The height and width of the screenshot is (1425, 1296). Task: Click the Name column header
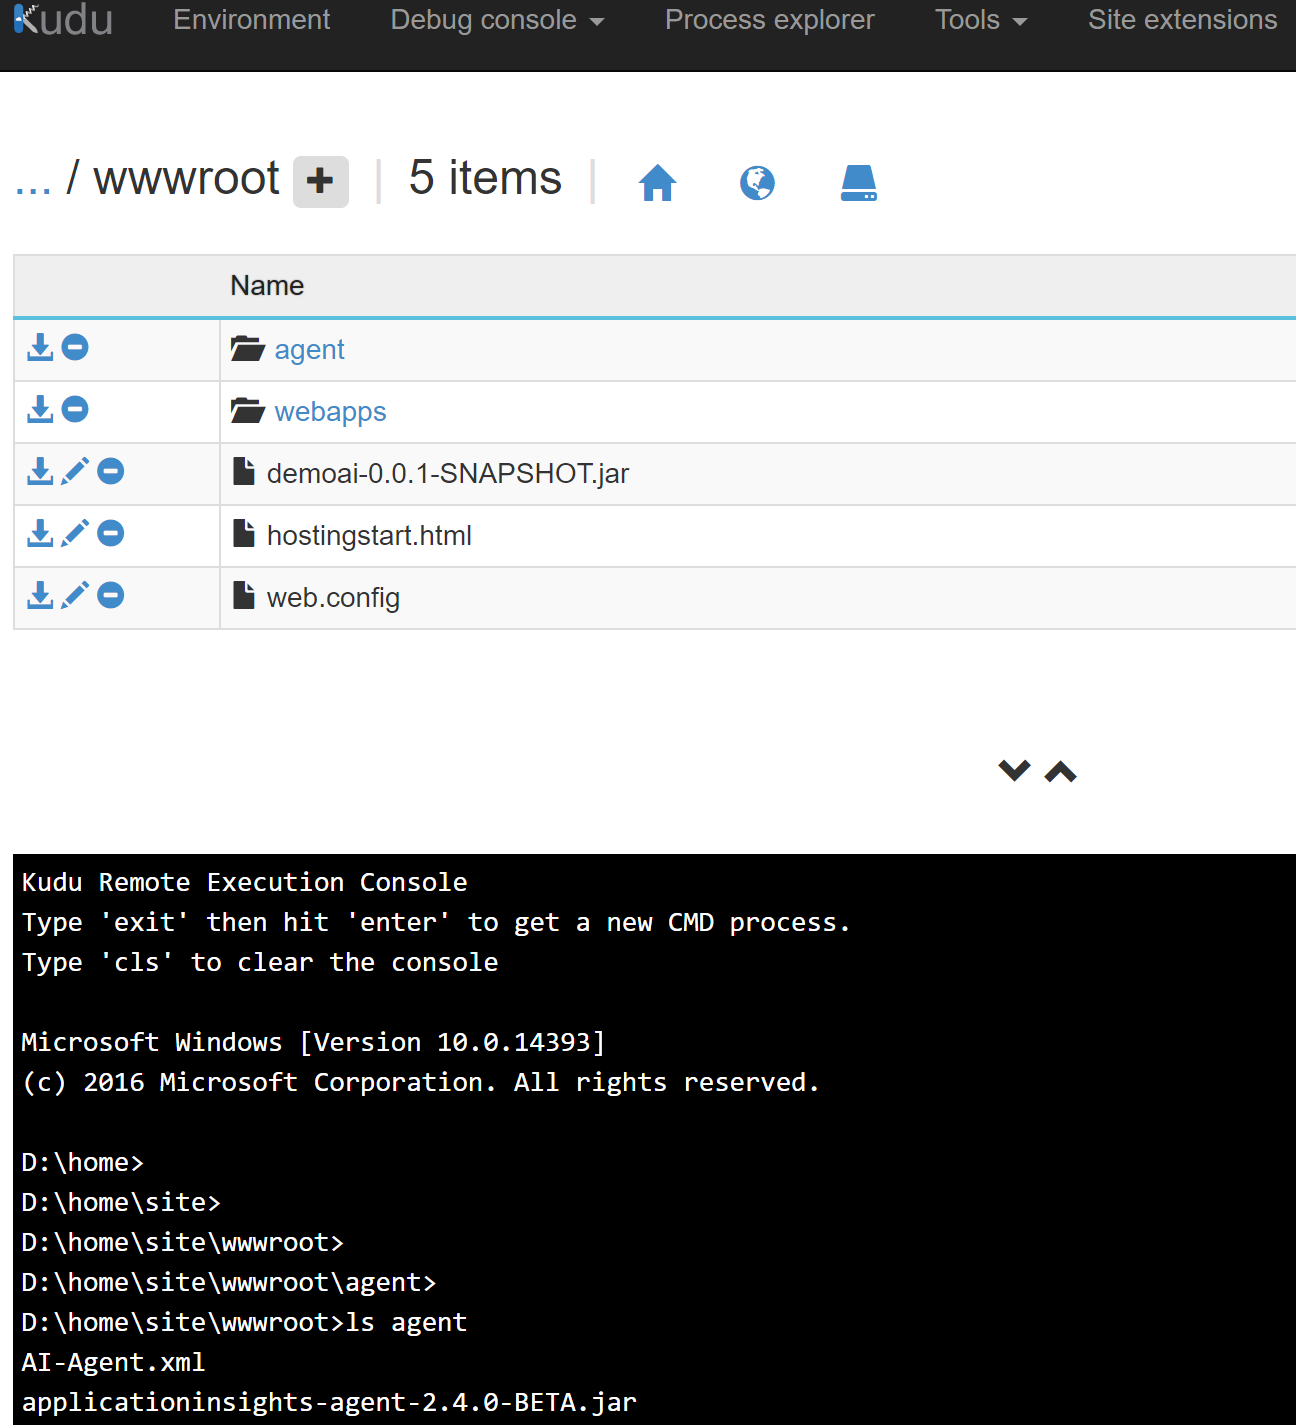click(267, 286)
